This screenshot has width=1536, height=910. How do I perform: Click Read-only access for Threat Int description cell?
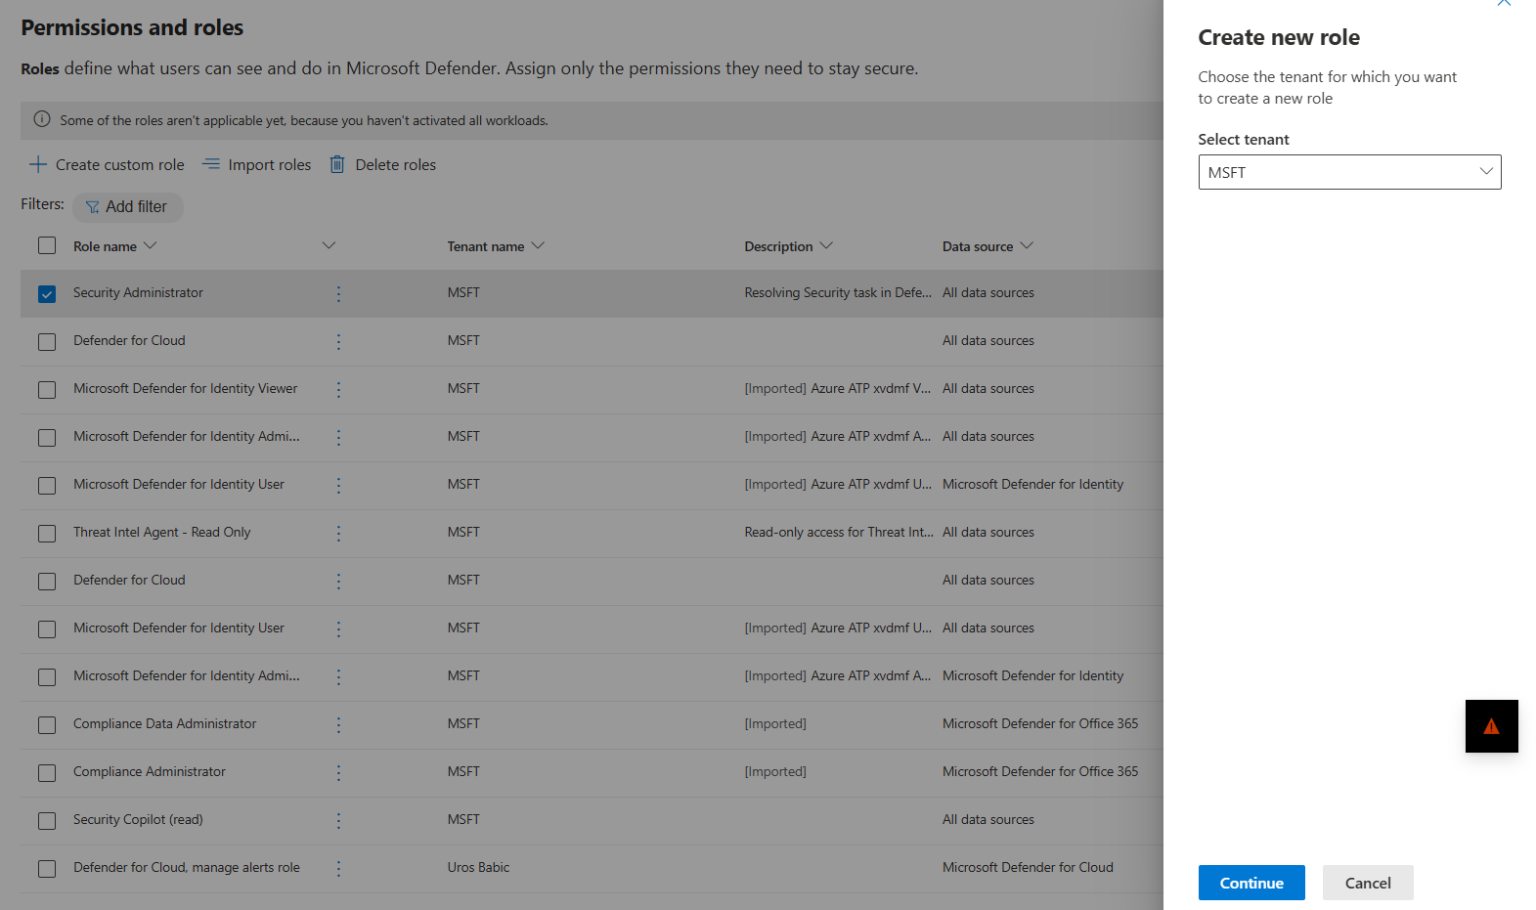[838, 532]
